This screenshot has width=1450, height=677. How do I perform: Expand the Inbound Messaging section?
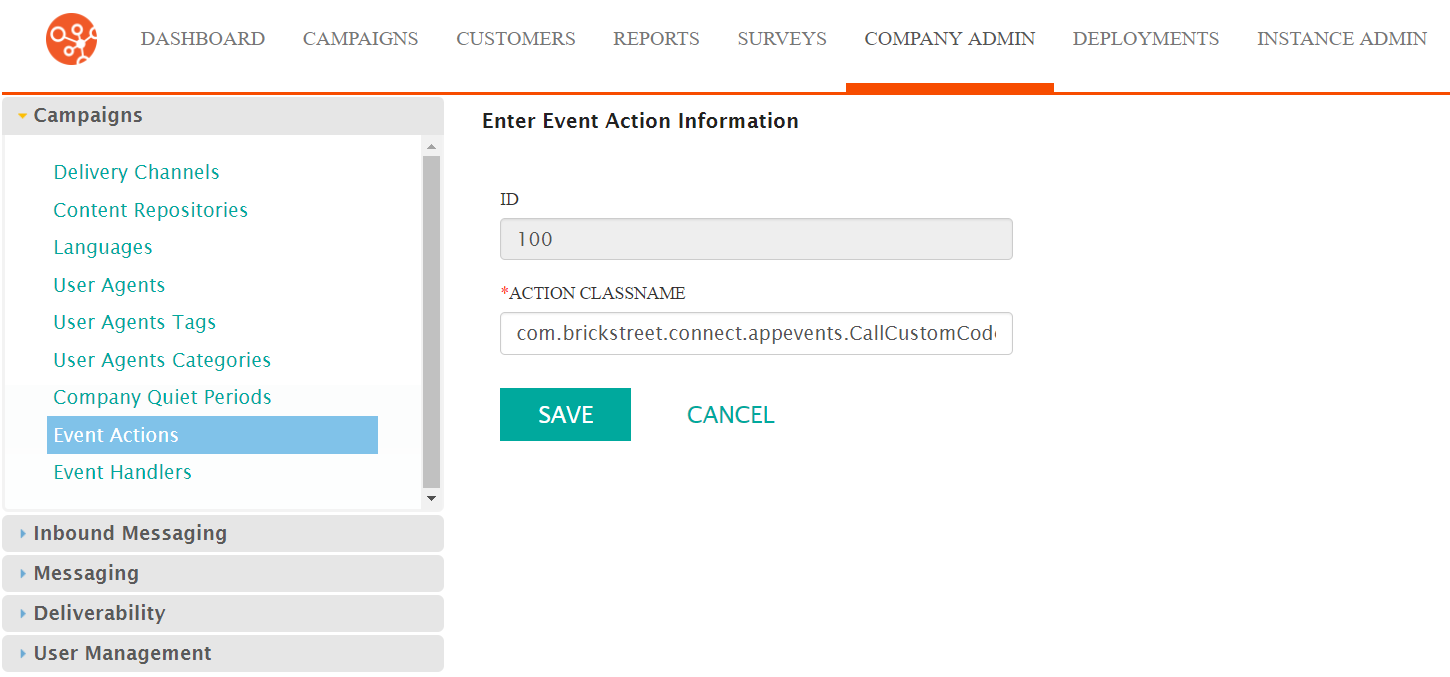click(223, 533)
